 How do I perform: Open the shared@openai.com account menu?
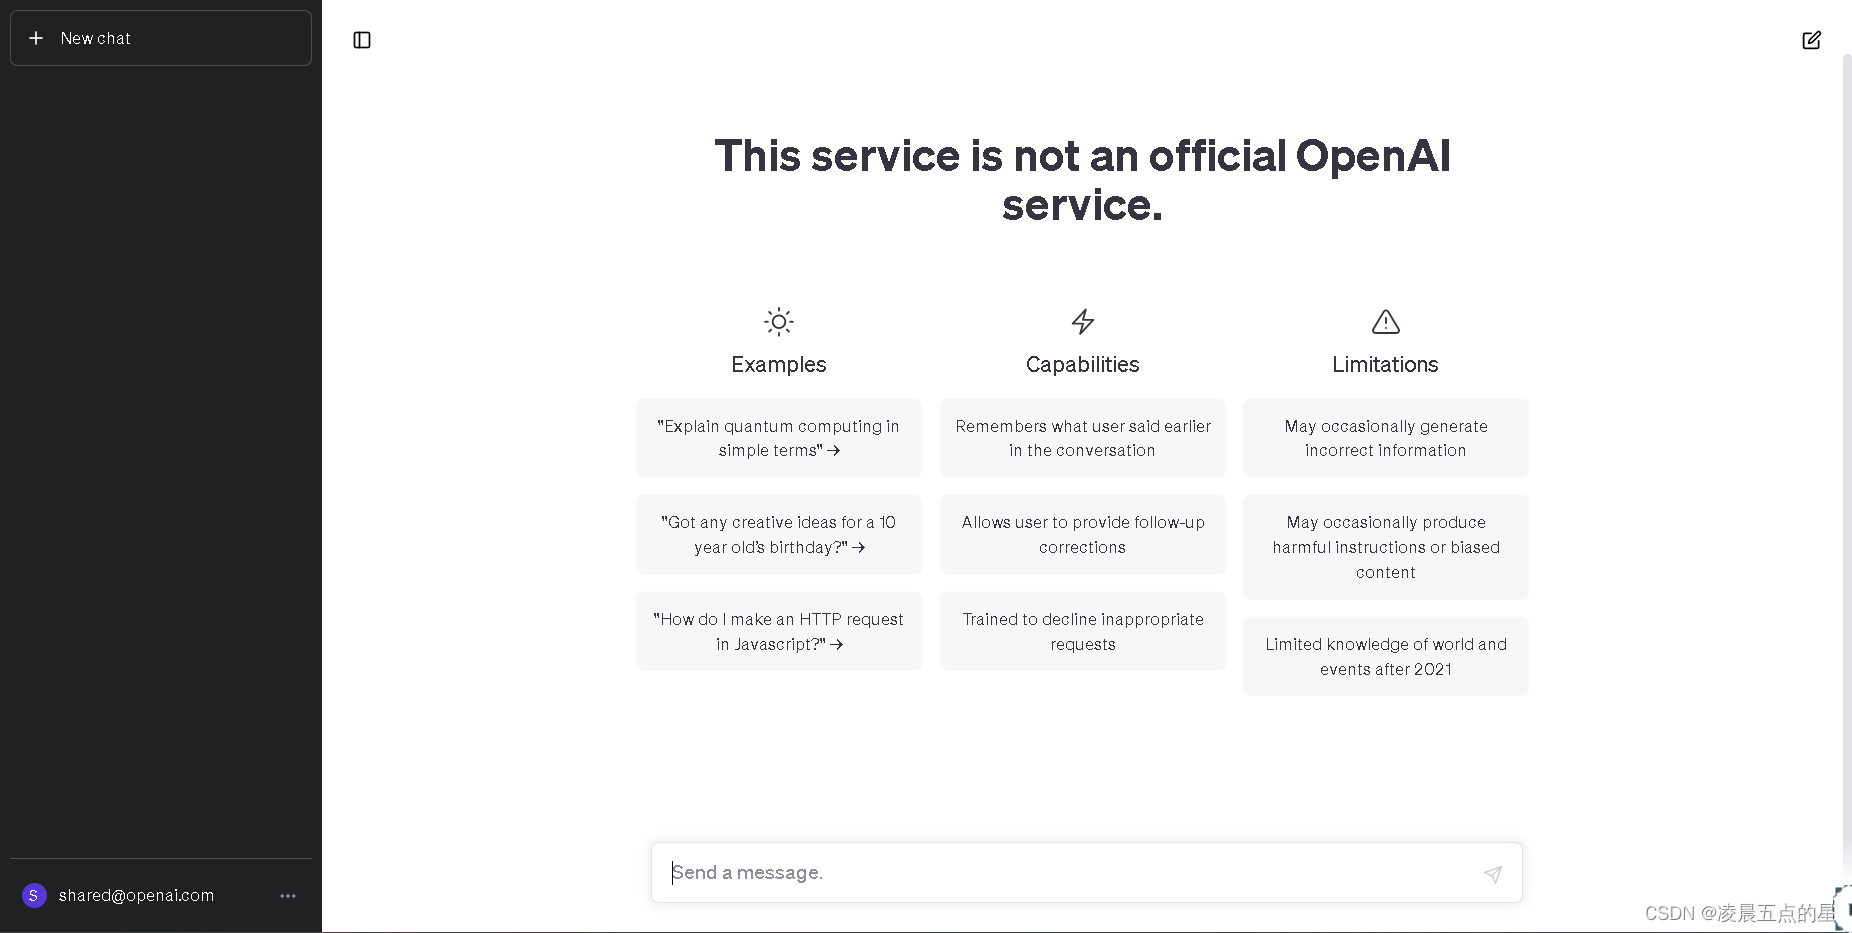[161, 895]
